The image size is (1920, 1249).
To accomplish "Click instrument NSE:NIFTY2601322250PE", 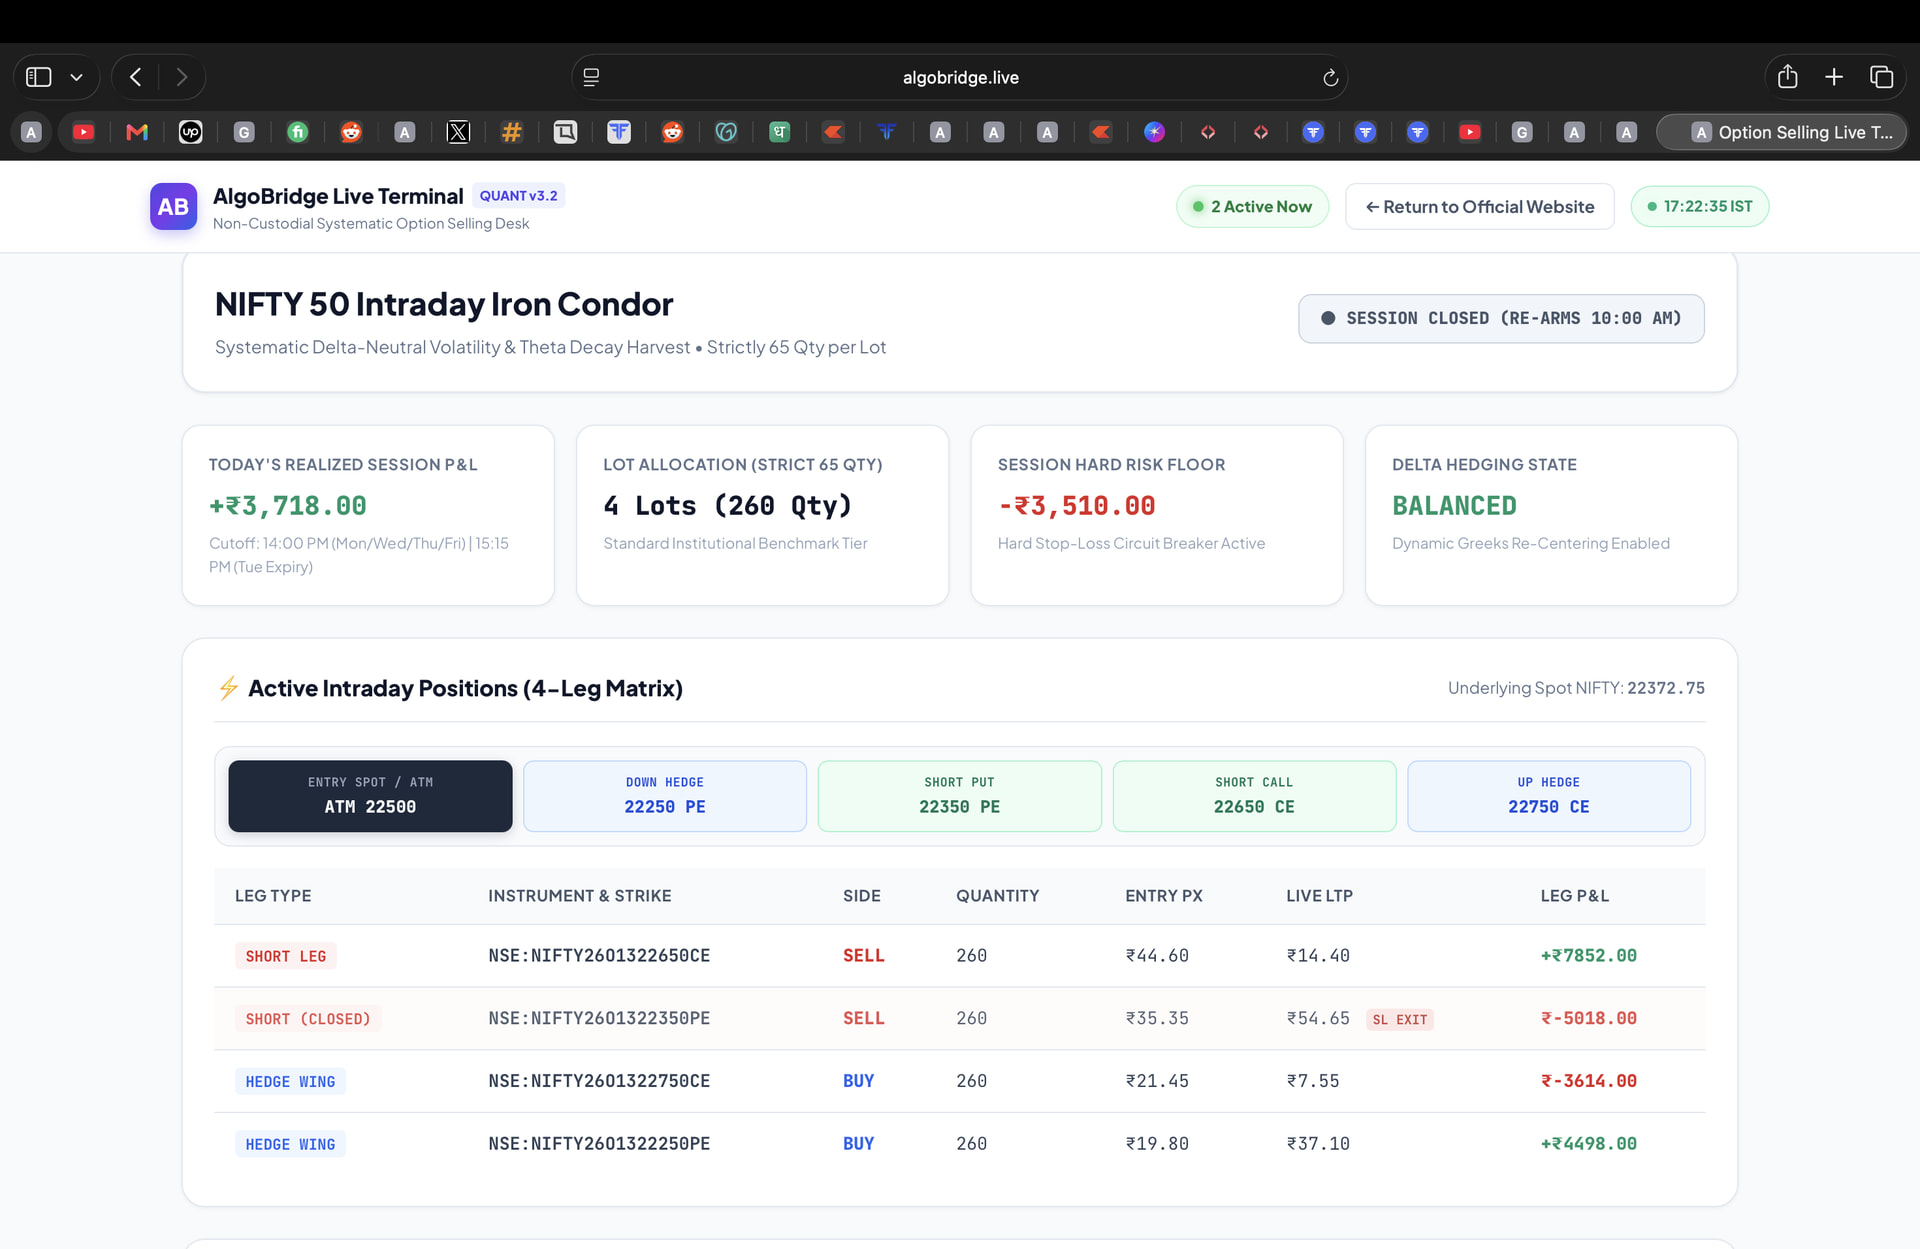I will coord(599,1144).
